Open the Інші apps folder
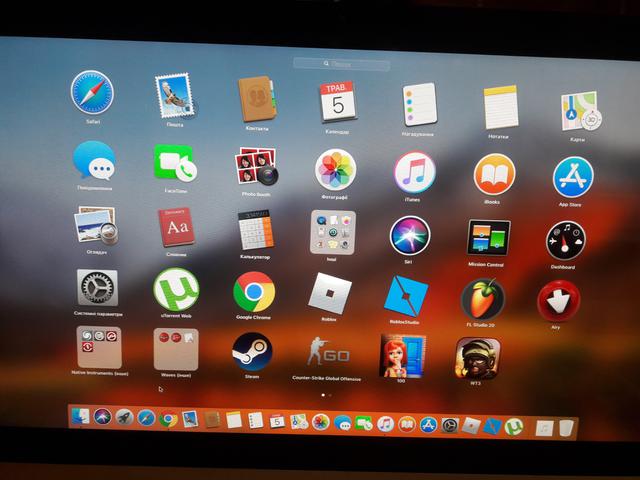The image size is (640, 480). point(332,231)
